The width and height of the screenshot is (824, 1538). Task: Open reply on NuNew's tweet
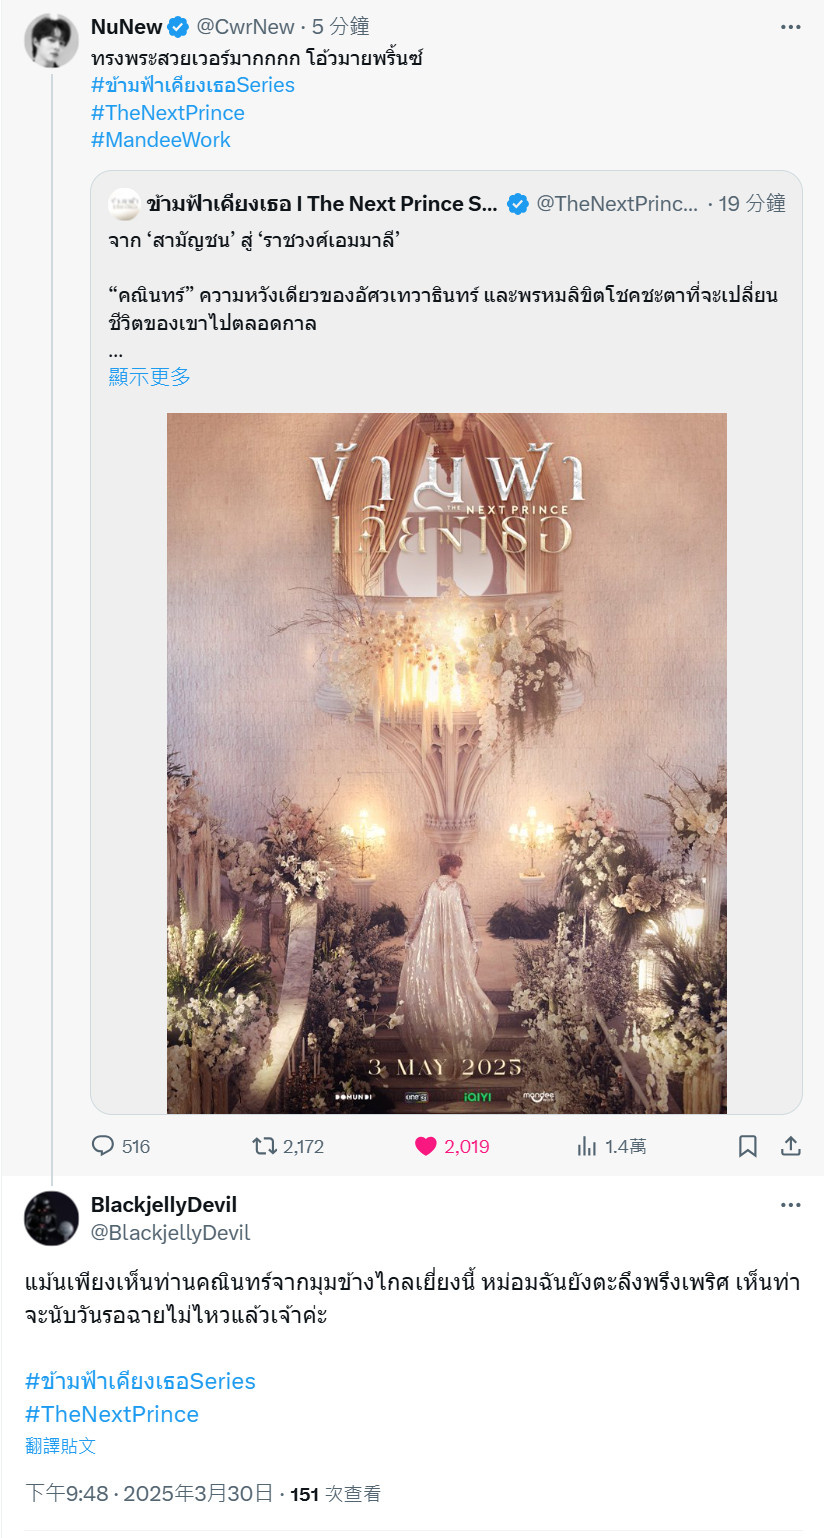pos(120,1146)
